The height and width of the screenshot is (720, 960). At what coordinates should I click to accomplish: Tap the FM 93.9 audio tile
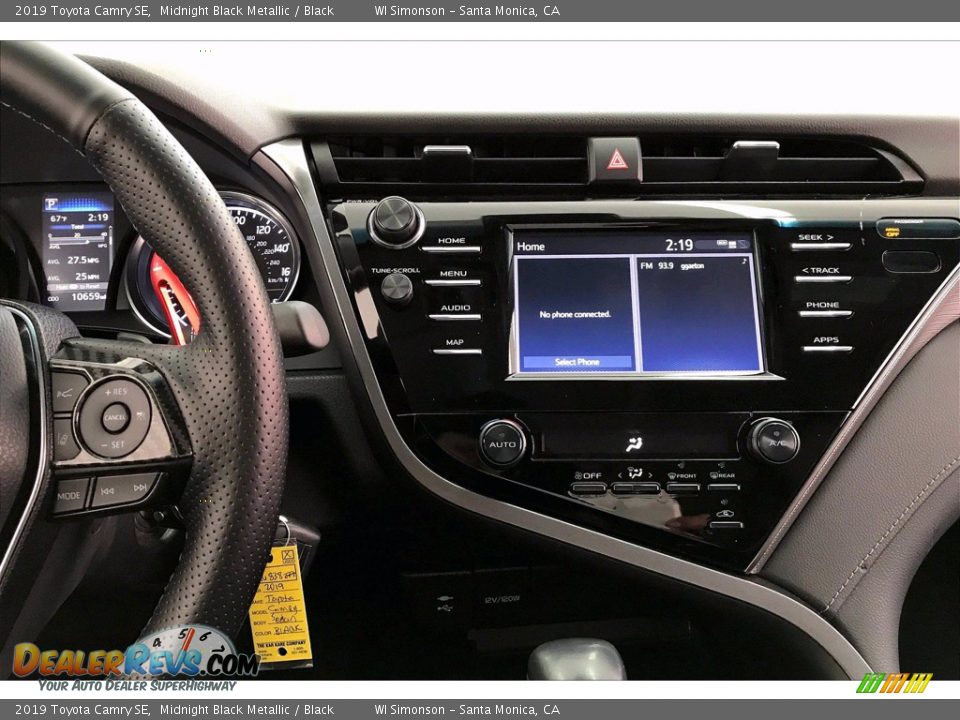pyautogui.click(x=699, y=313)
